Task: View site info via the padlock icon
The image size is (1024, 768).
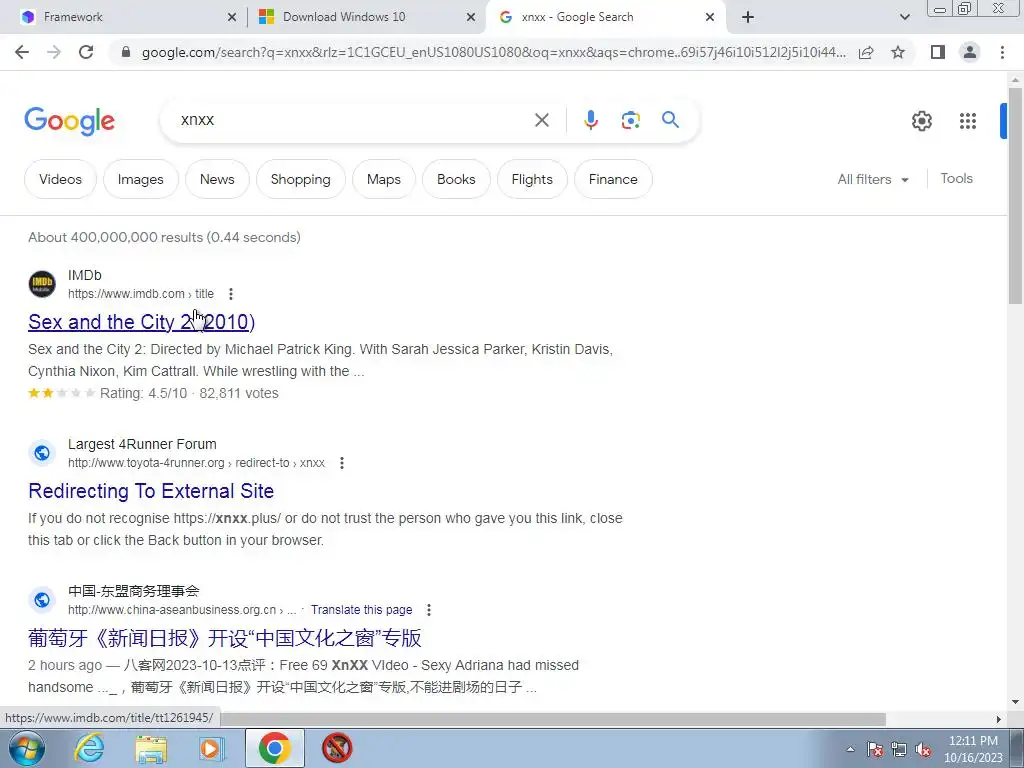Action: [x=127, y=52]
